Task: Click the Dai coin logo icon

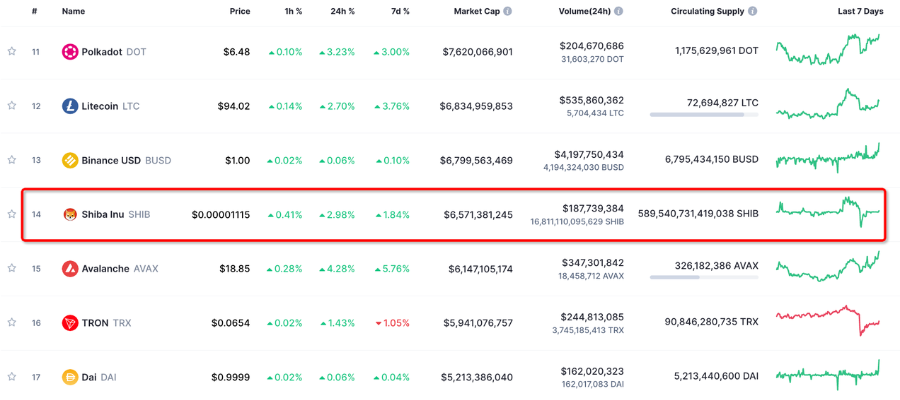Action: pos(70,377)
